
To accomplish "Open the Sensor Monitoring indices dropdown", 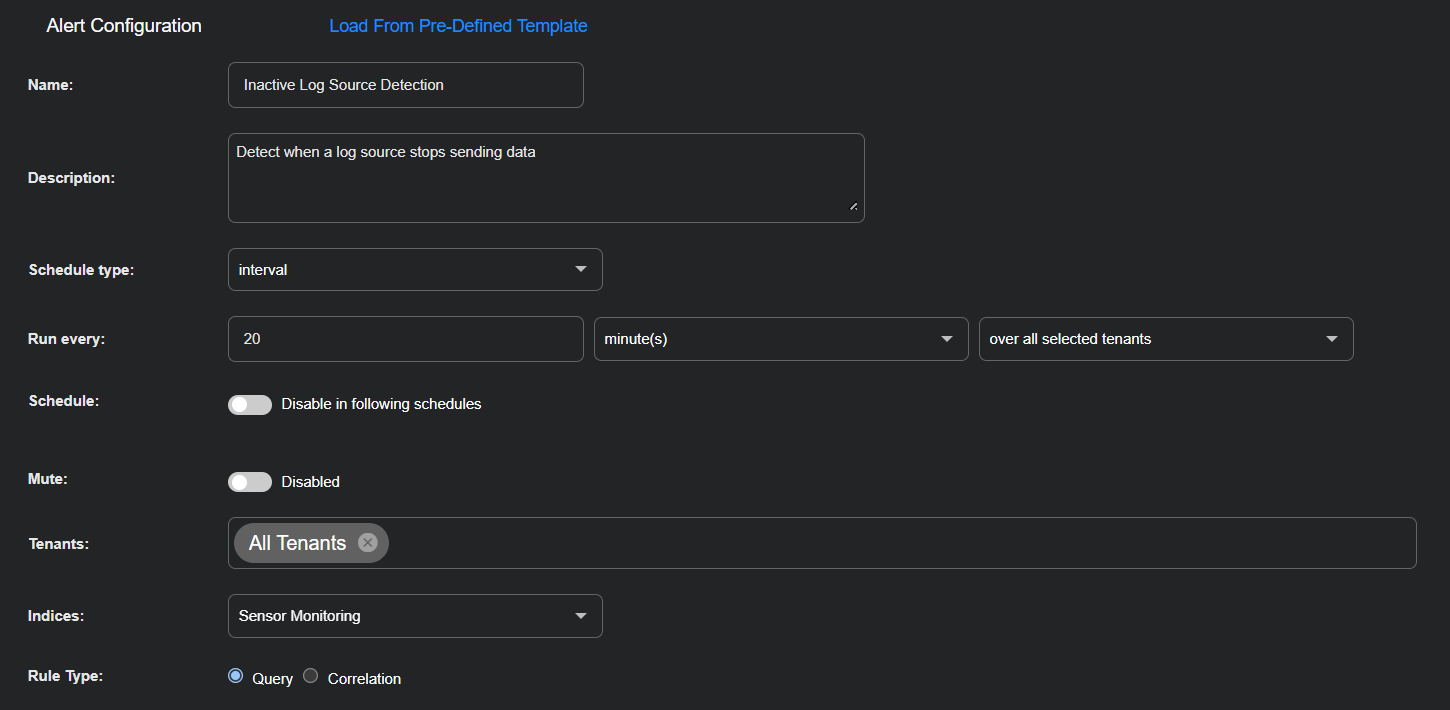I will [415, 616].
